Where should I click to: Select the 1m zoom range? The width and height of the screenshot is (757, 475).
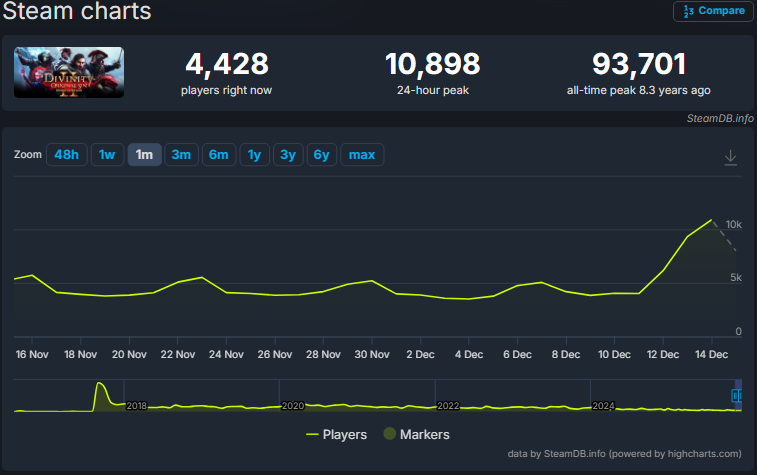click(144, 154)
